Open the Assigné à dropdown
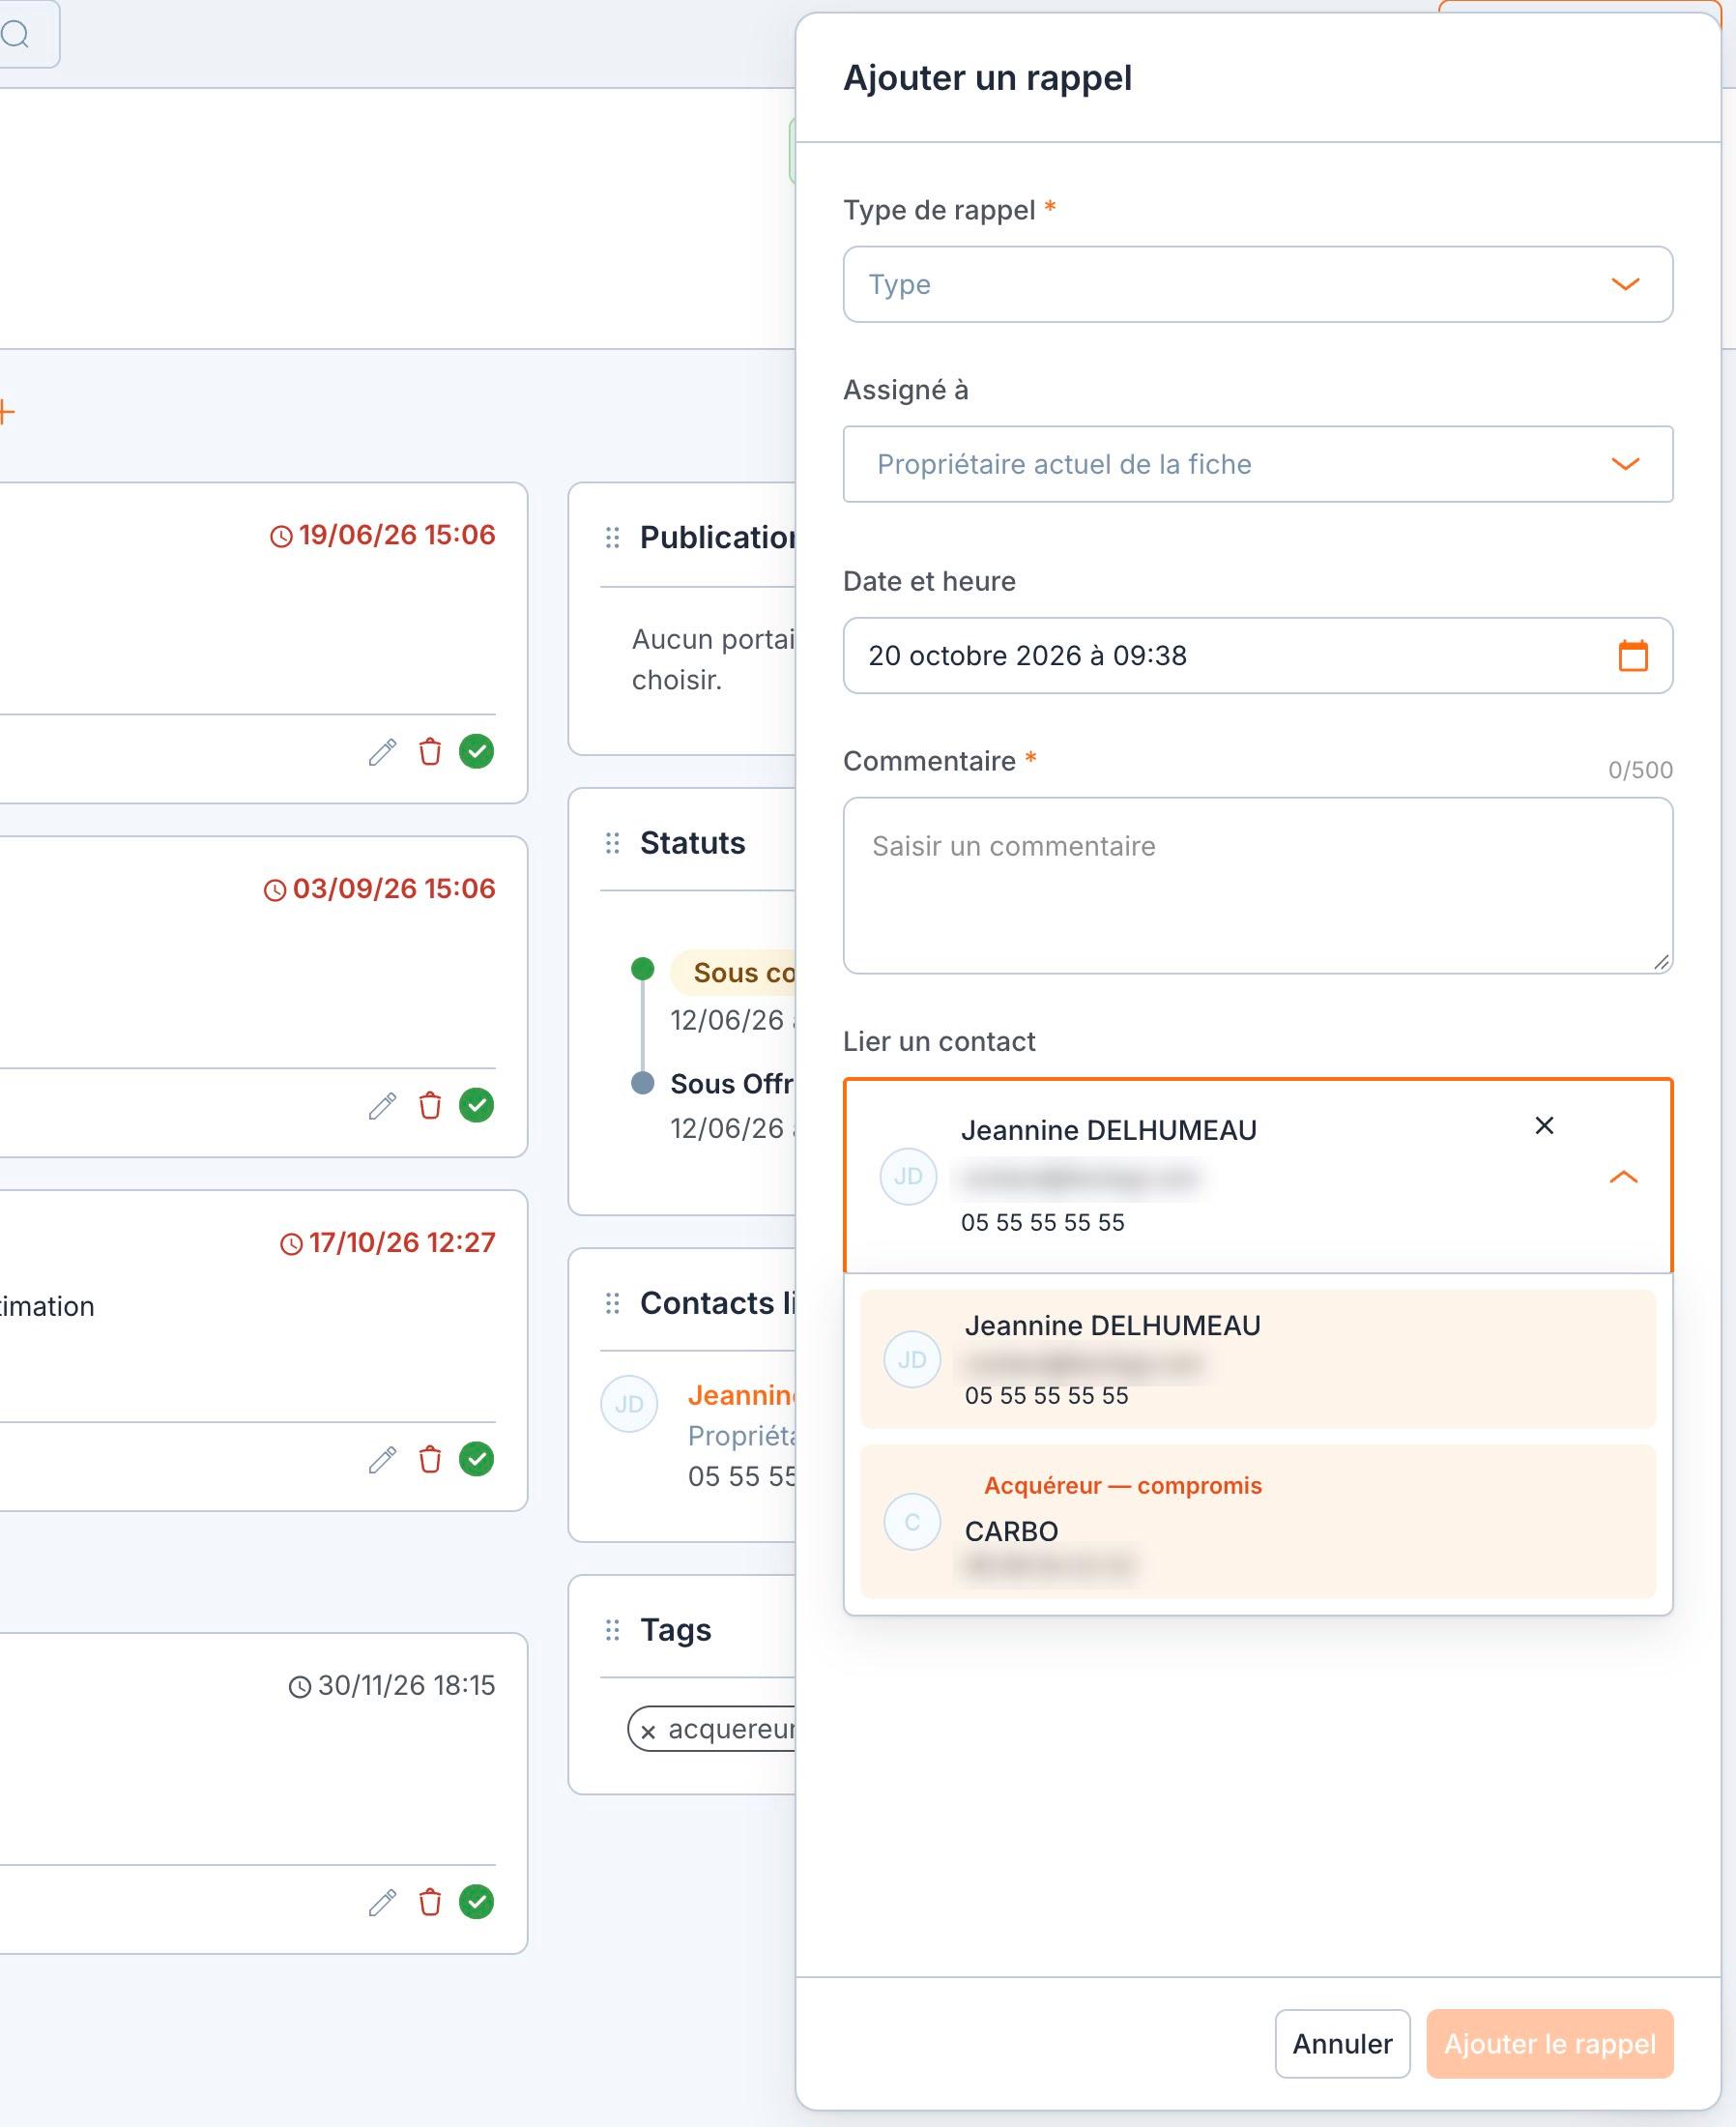Viewport: 1736px width, 2127px height. click(x=1258, y=464)
